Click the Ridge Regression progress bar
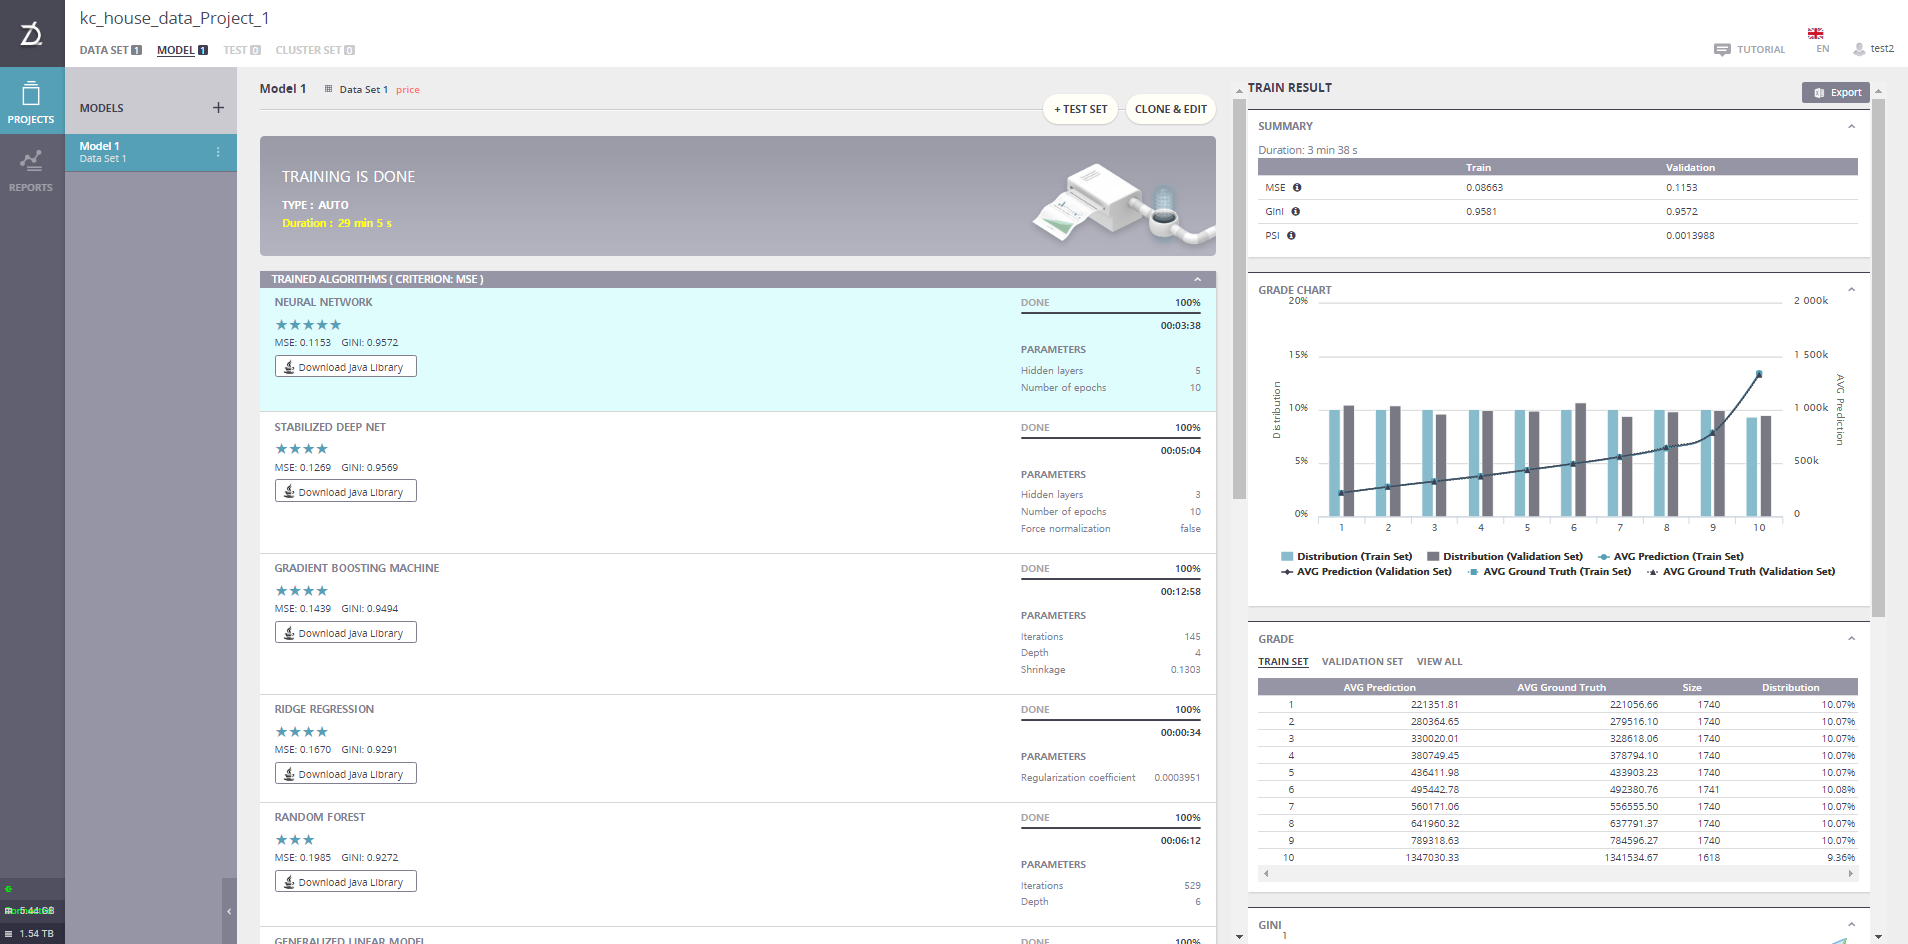 [x=1111, y=720]
